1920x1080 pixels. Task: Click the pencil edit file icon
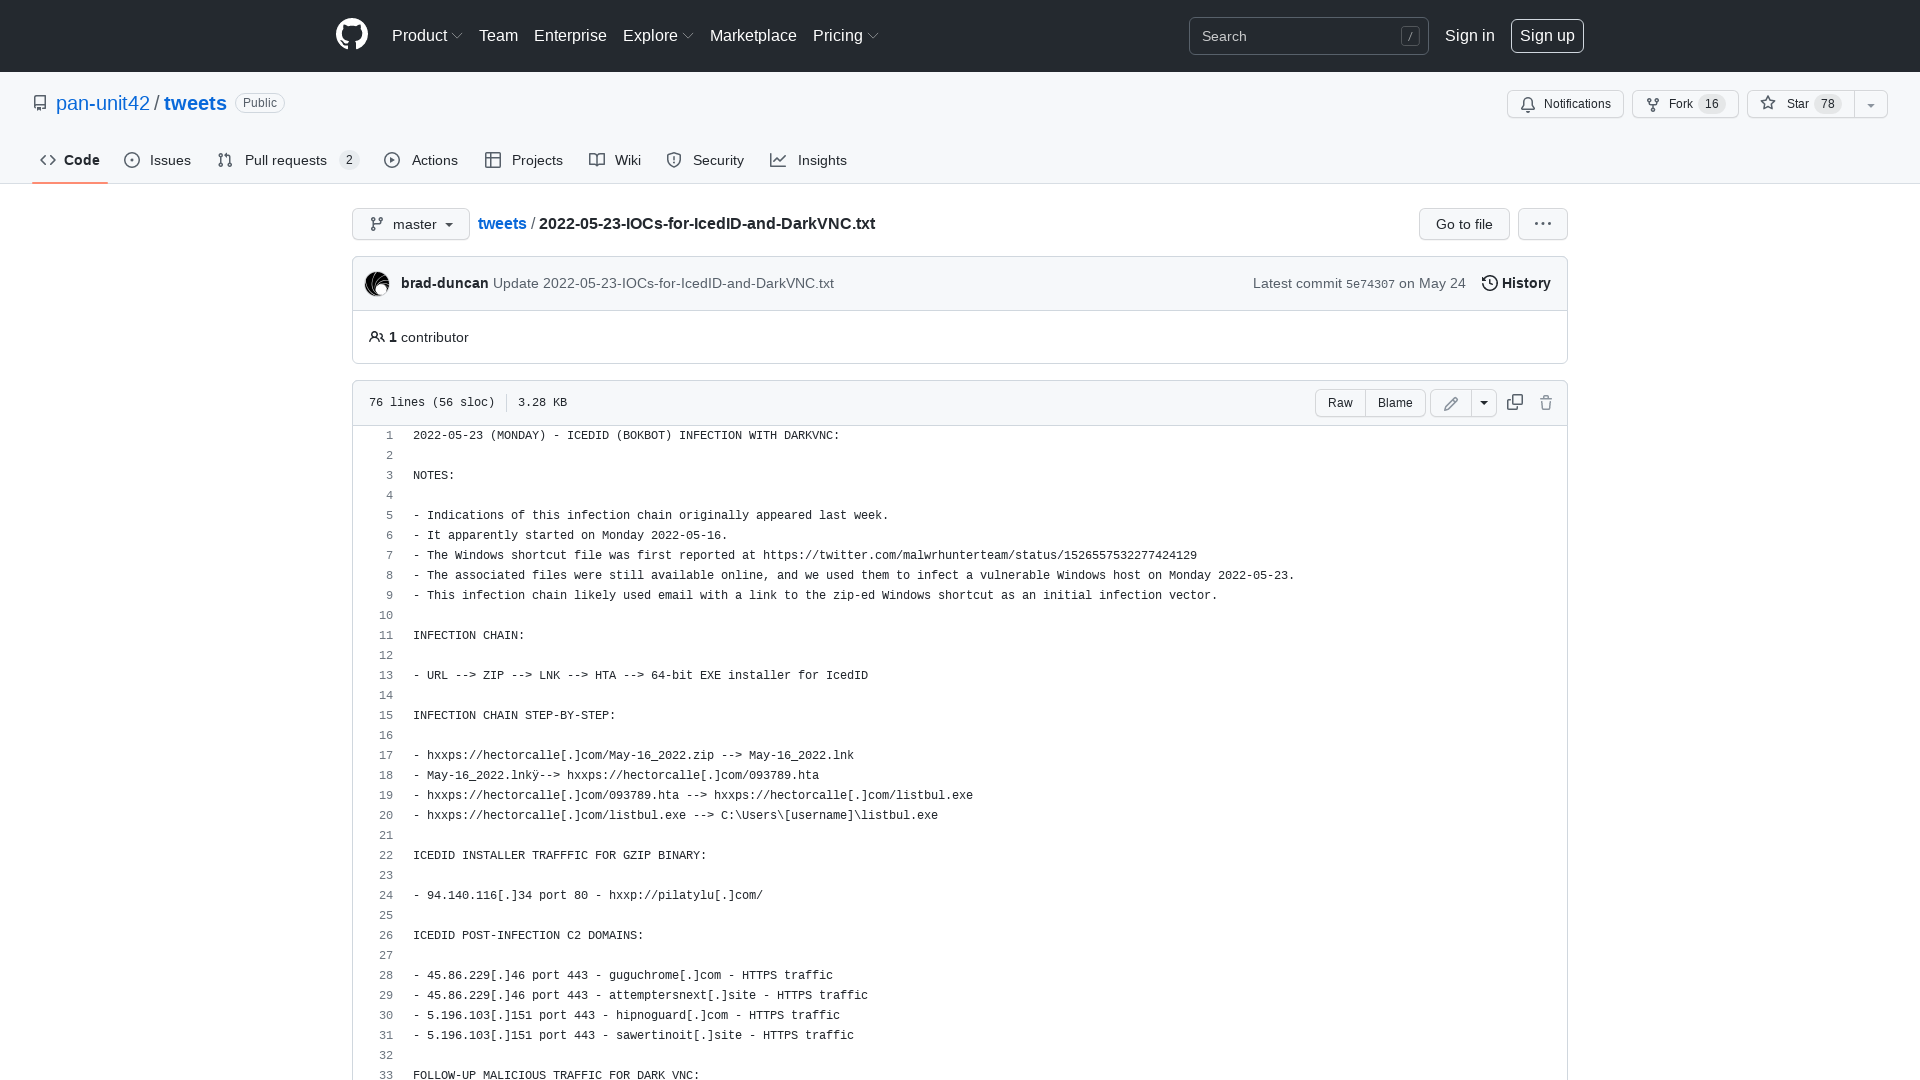pyautogui.click(x=1451, y=403)
